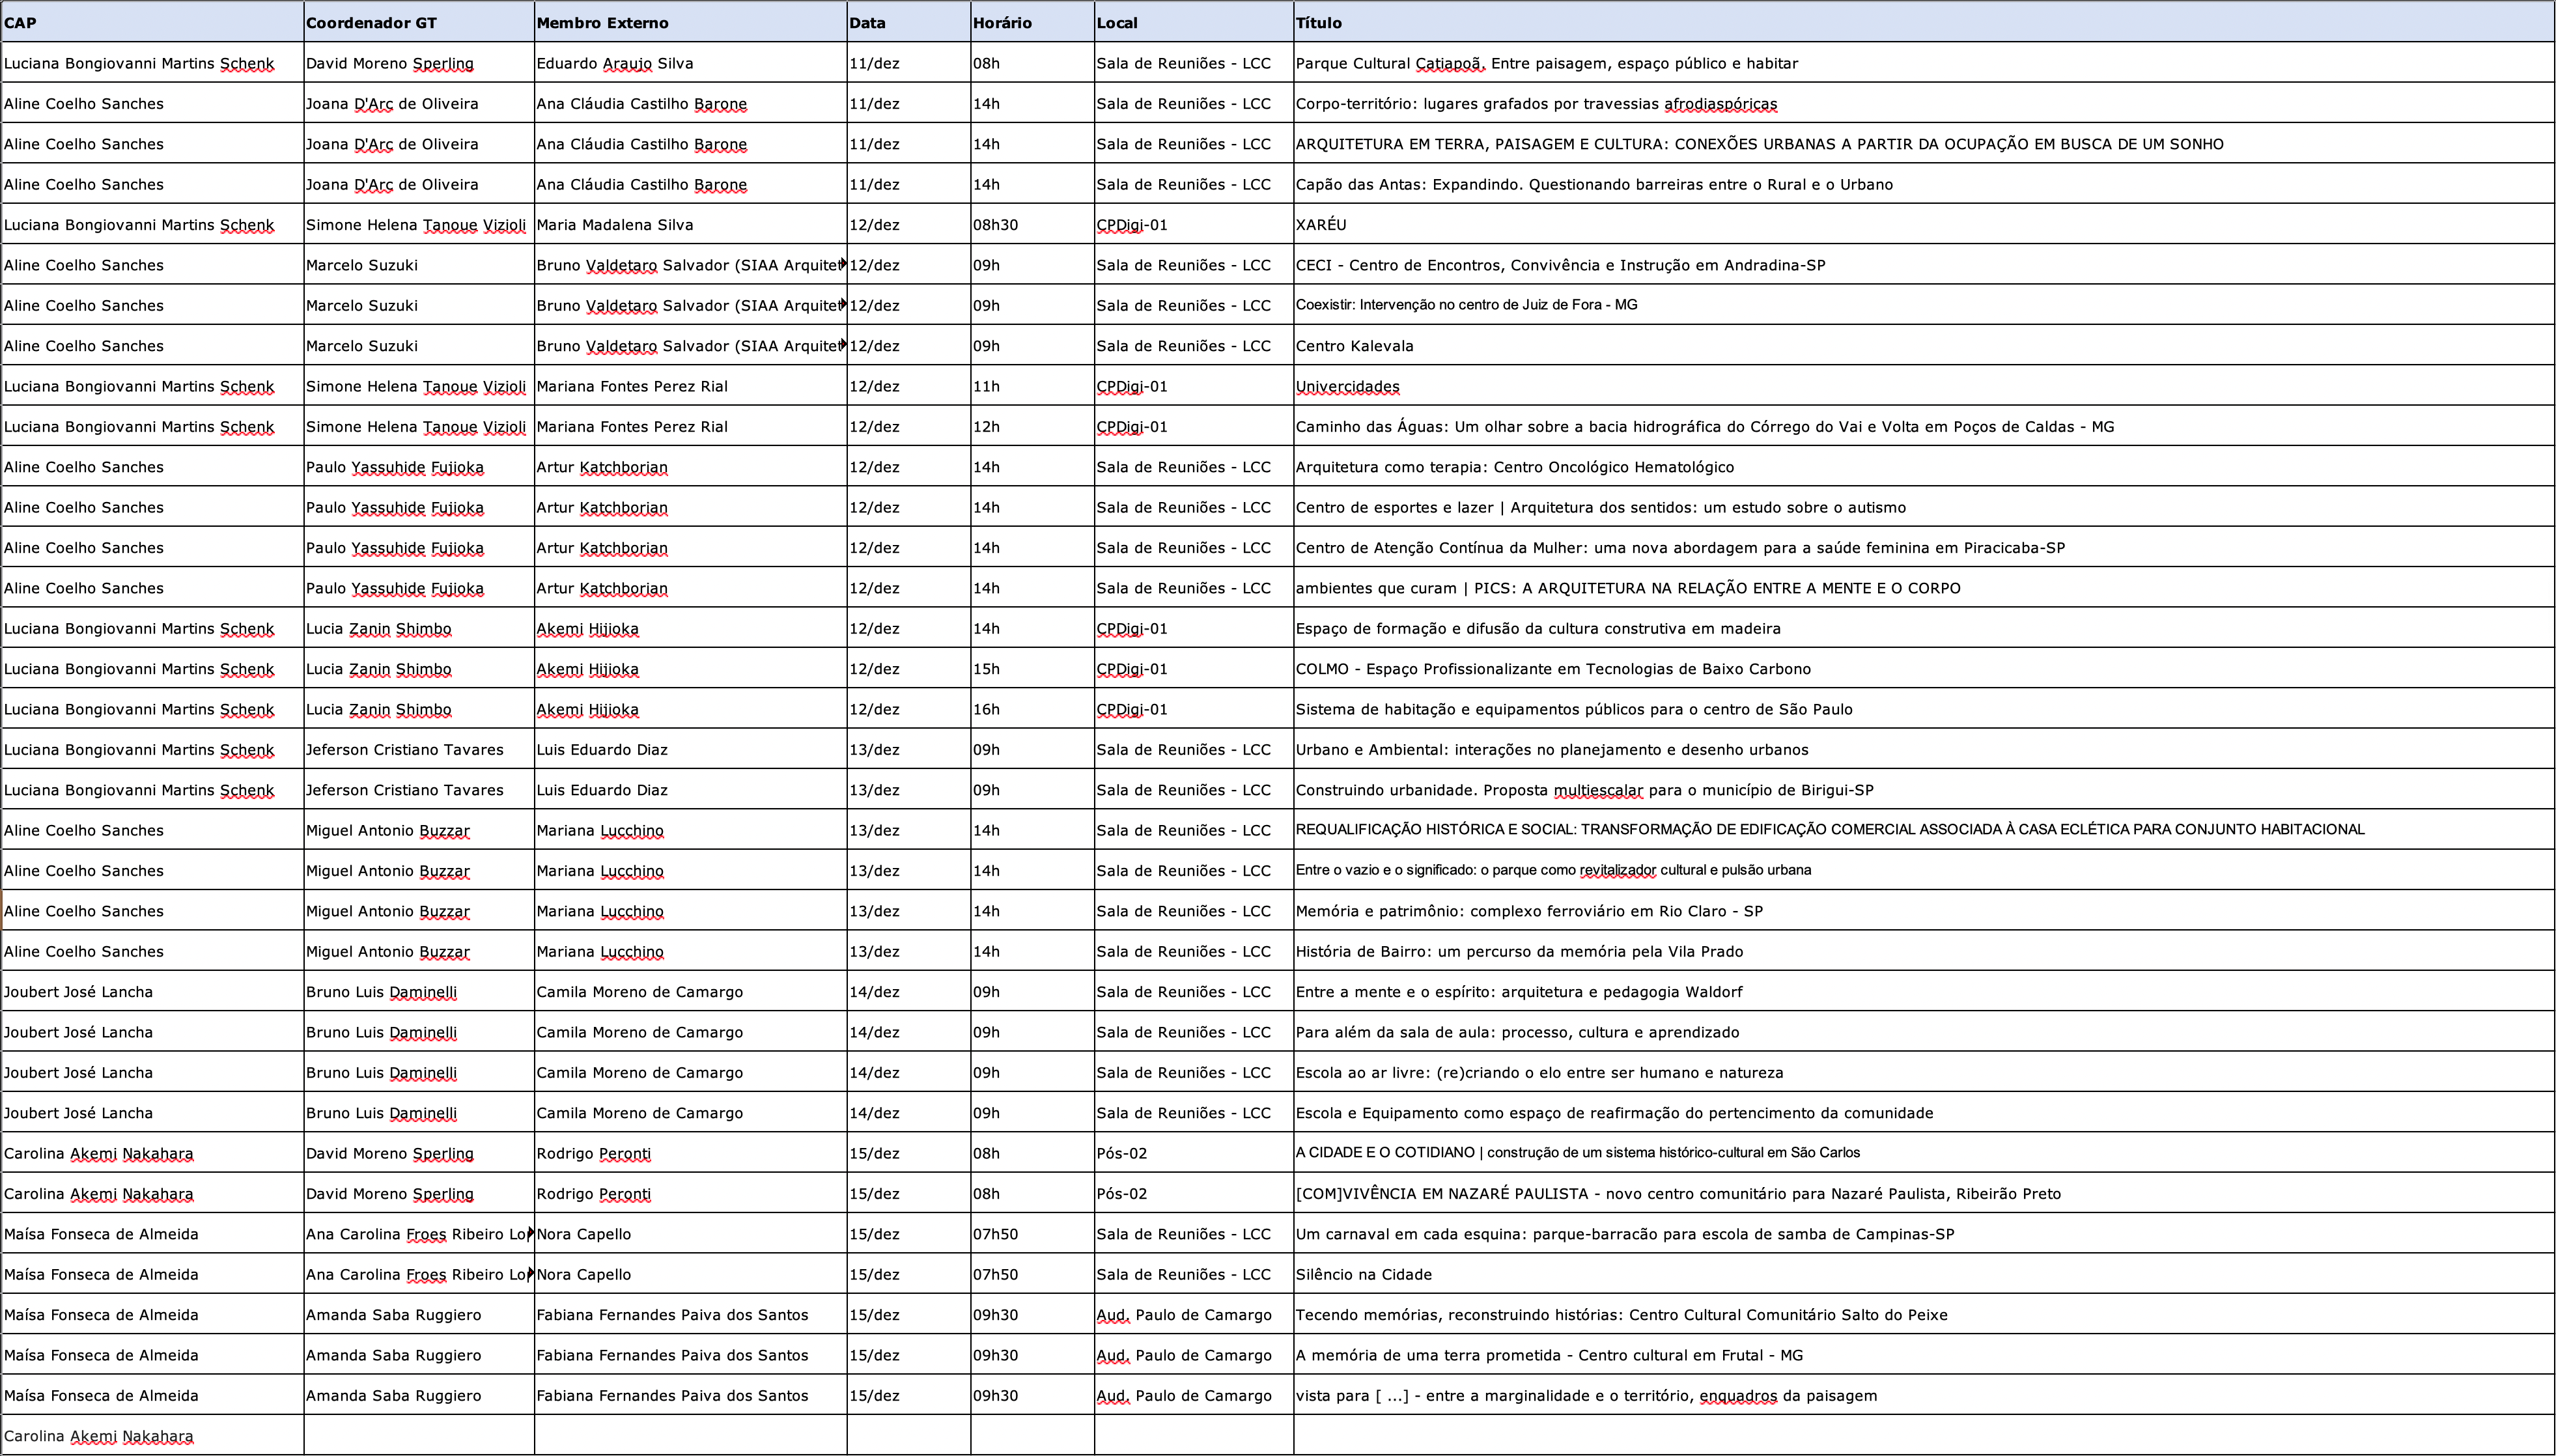Click the "08h30" time cell
The image size is (2556, 1456).
(x=1033, y=224)
